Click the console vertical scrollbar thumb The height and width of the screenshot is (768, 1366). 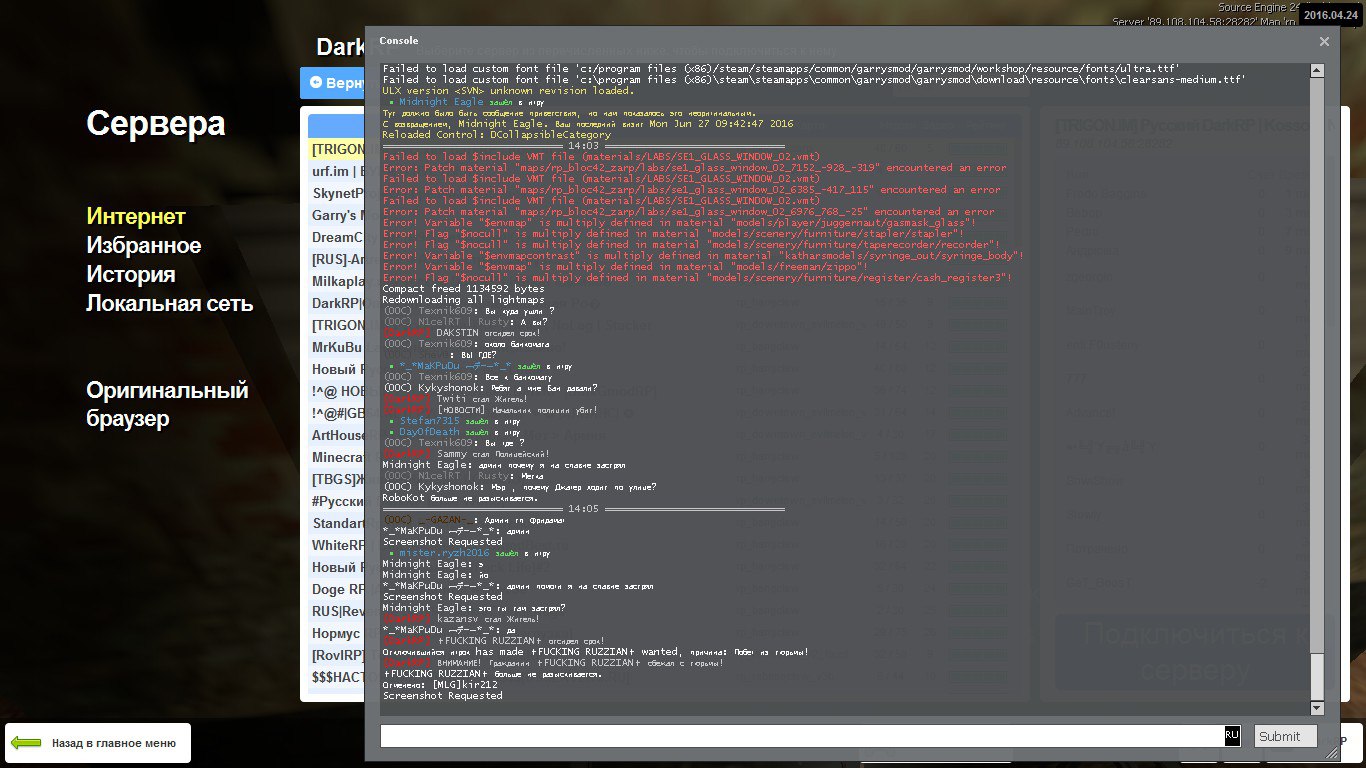click(1317, 670)
